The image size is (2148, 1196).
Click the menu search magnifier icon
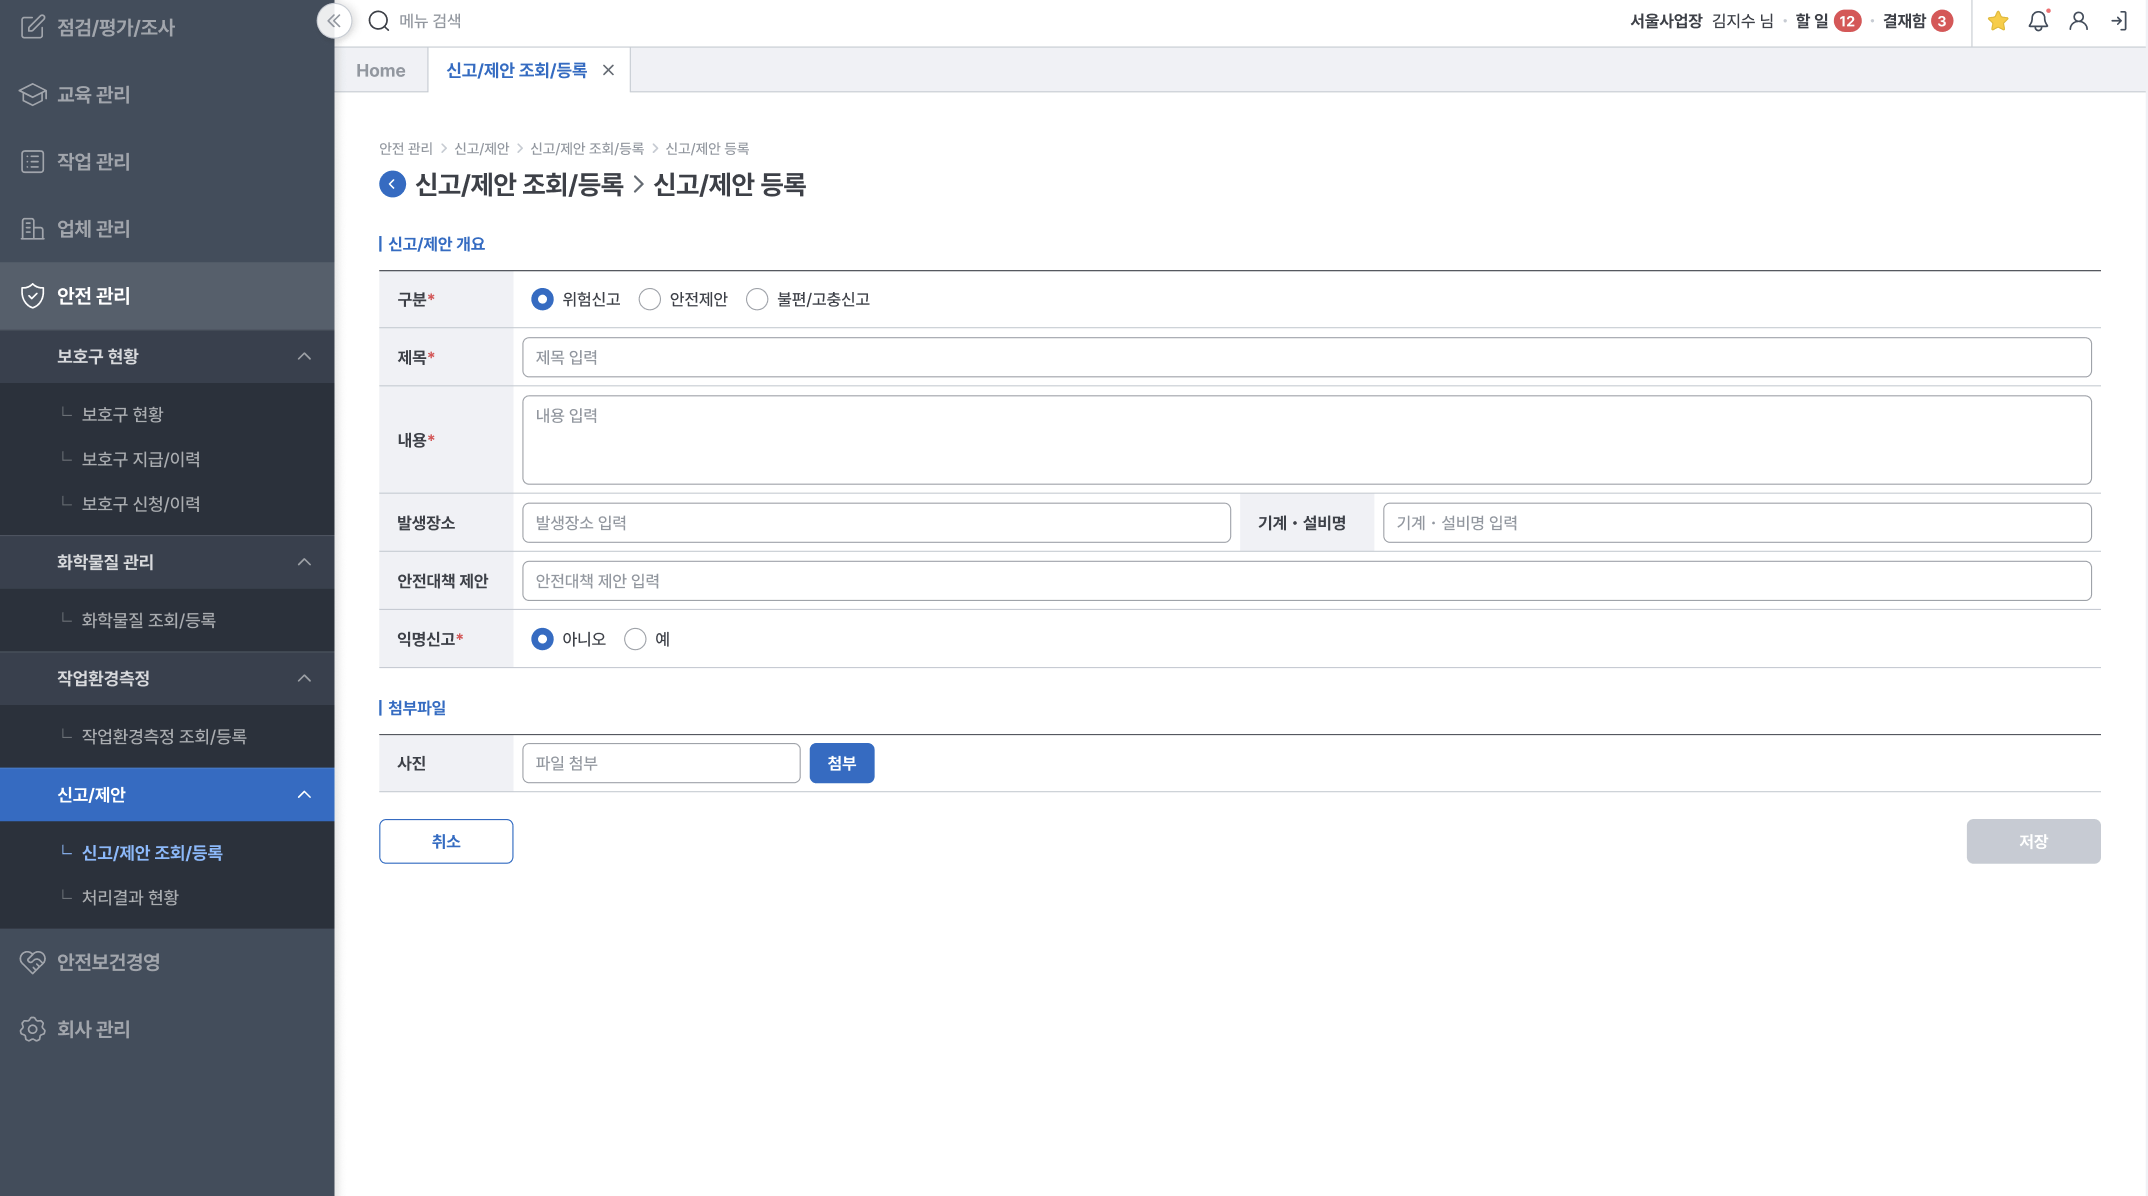[x=379, y=21]
